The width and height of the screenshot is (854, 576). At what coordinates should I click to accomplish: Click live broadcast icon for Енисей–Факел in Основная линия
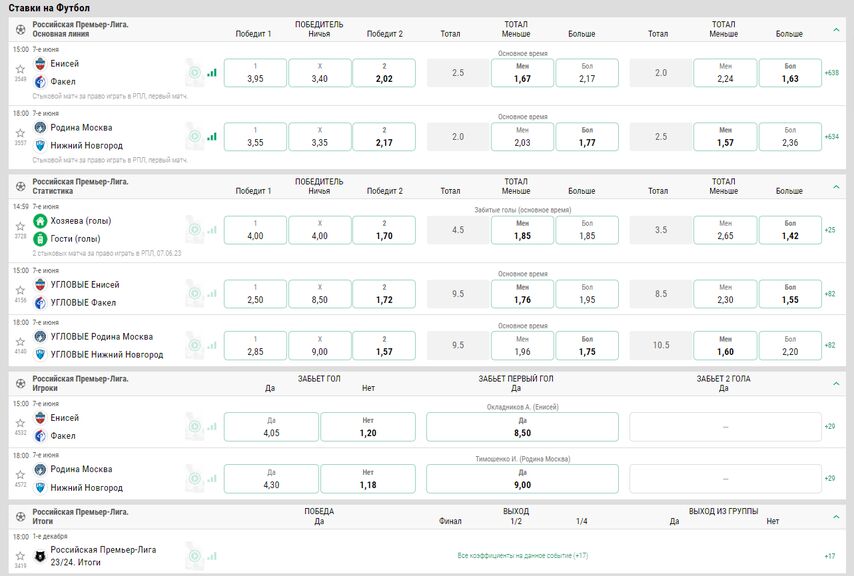tap(194, 72)
